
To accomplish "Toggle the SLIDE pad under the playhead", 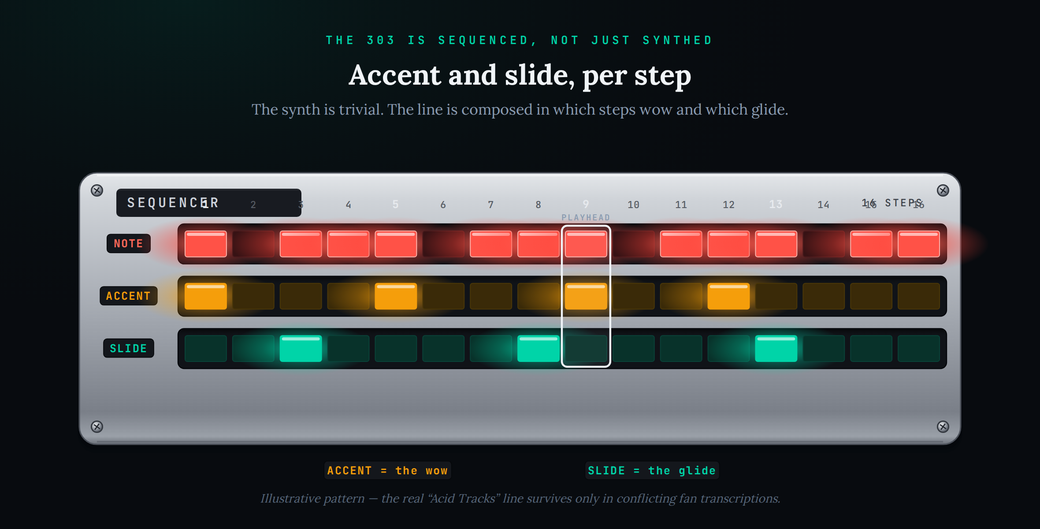I will (x=586, y=349).
